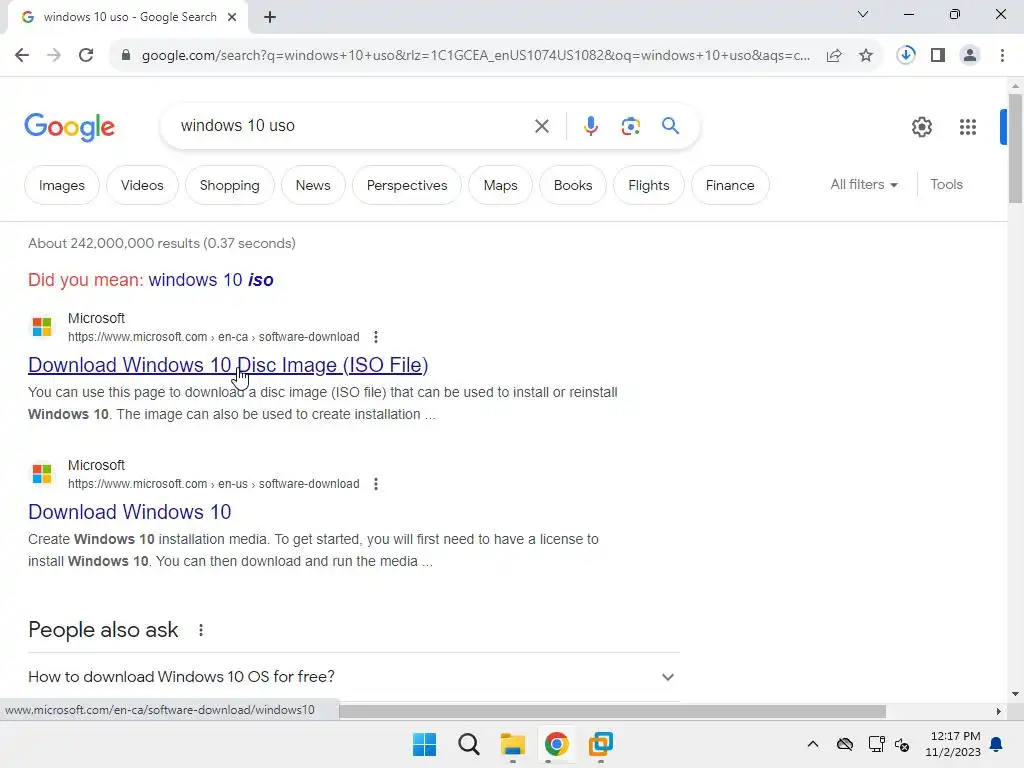The image size is (1024, 768).
Task: Open the Google apps grid
Action: [967, 127]
